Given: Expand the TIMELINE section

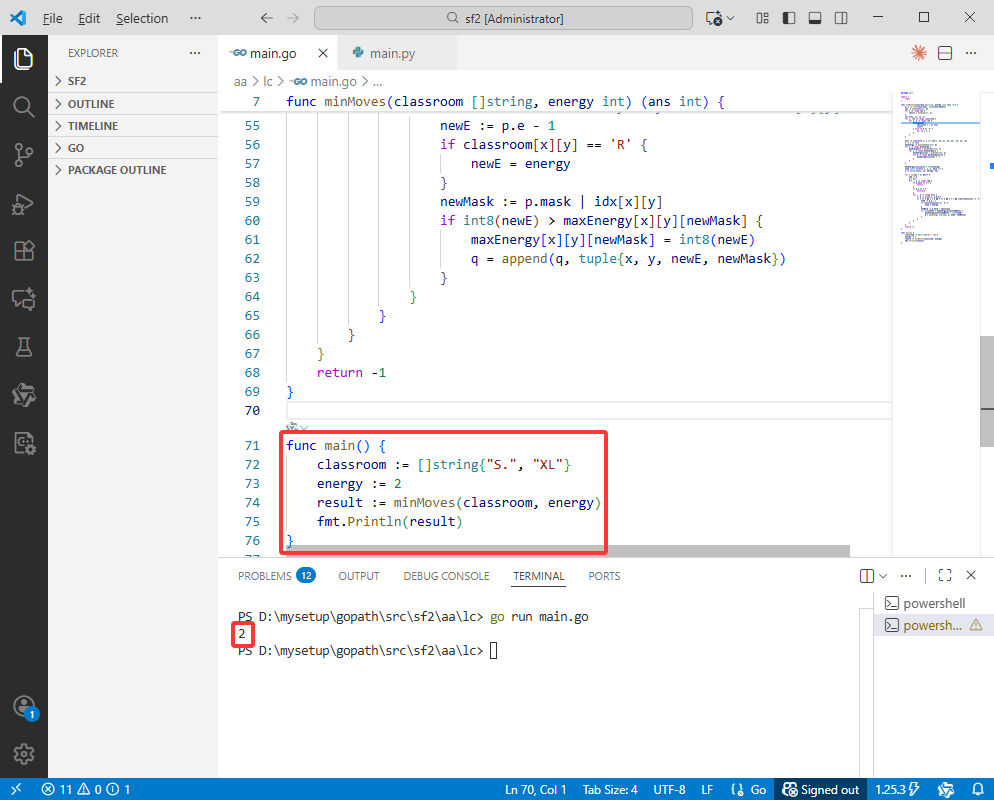Looking at the screenshot, I should (x=133, y=126).
